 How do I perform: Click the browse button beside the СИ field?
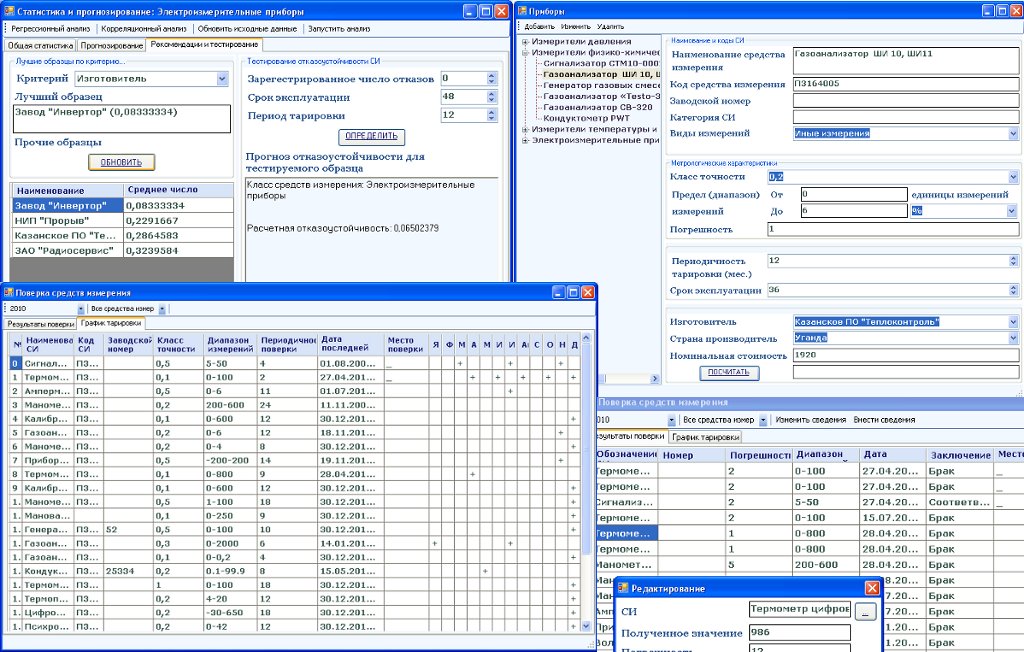click(865, 610)
